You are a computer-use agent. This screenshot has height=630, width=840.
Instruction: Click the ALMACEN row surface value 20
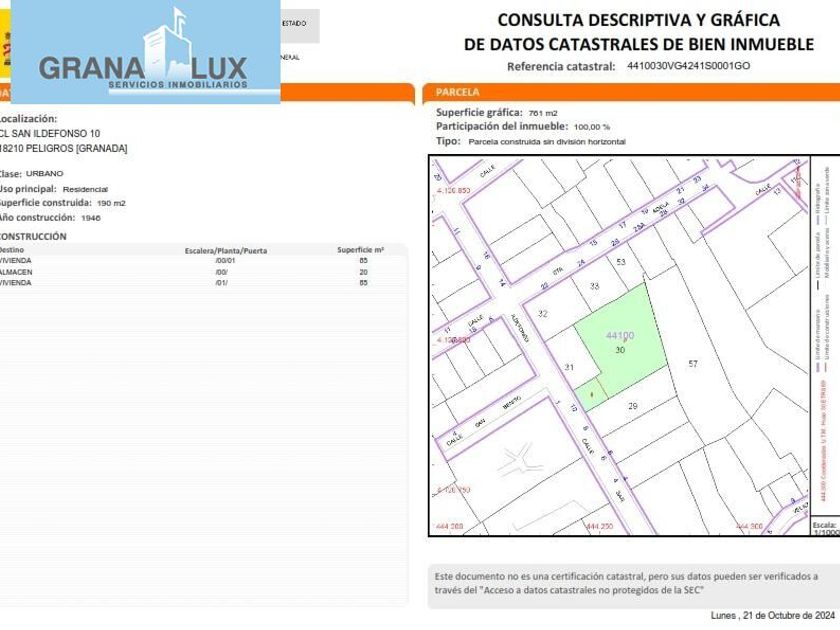tap(363, 272)
